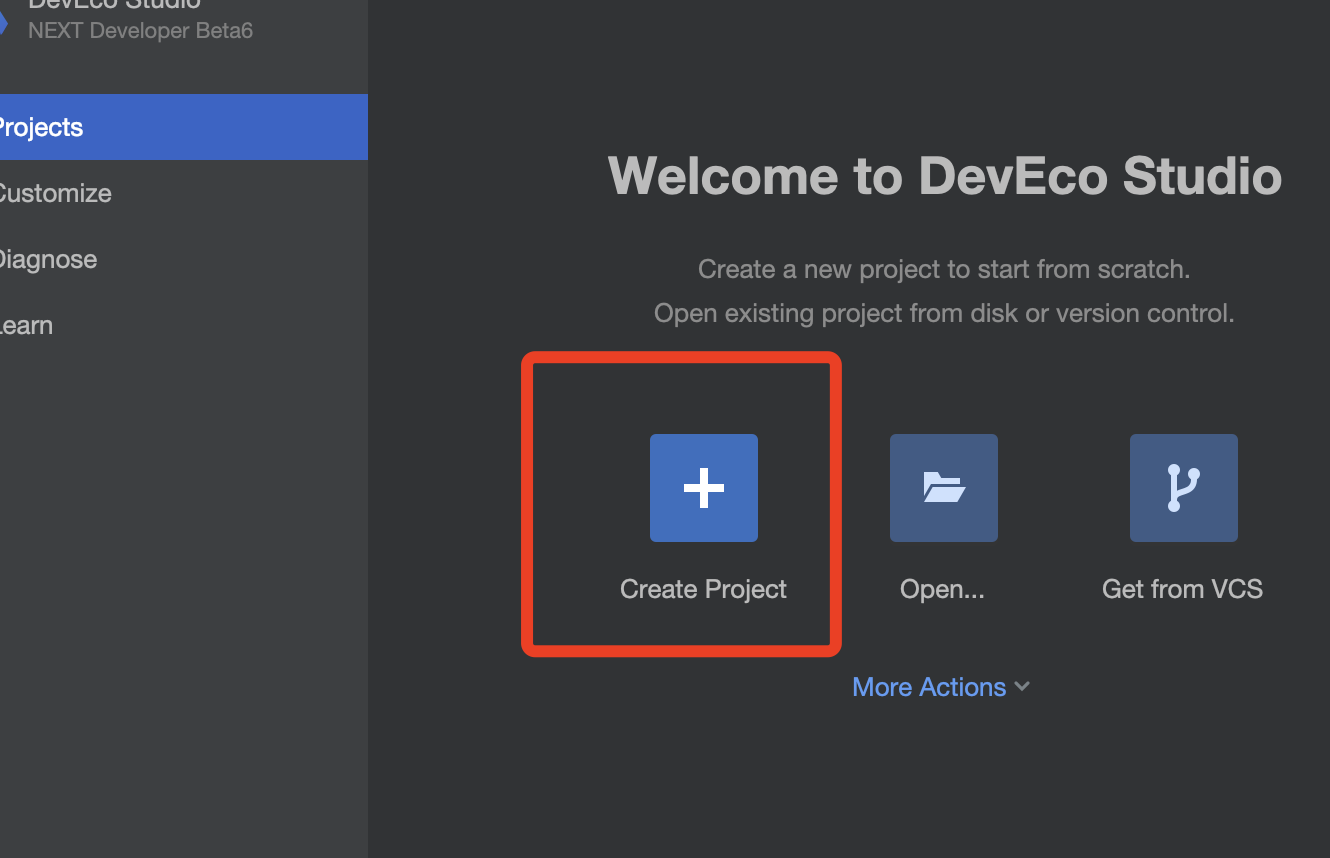Viewport: 1330px width, 858px height.
Task: Click the 'Create a new project' description line
Action: tap(944, 269)
